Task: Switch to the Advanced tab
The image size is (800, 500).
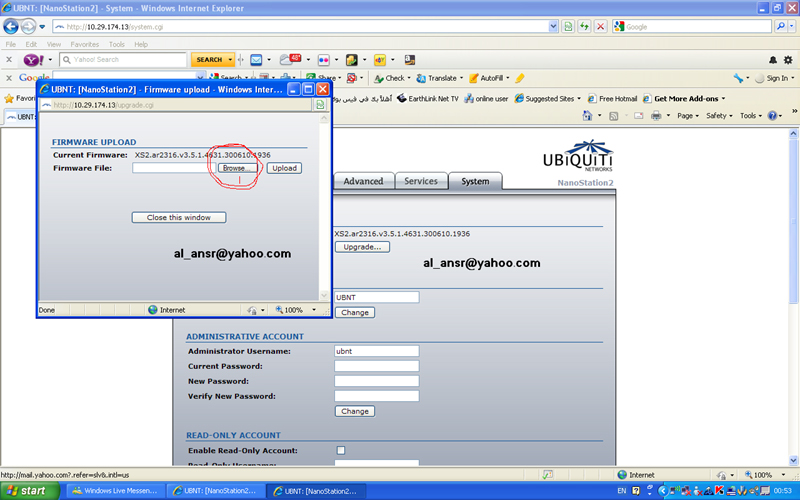Action: [x=363, y=181]
